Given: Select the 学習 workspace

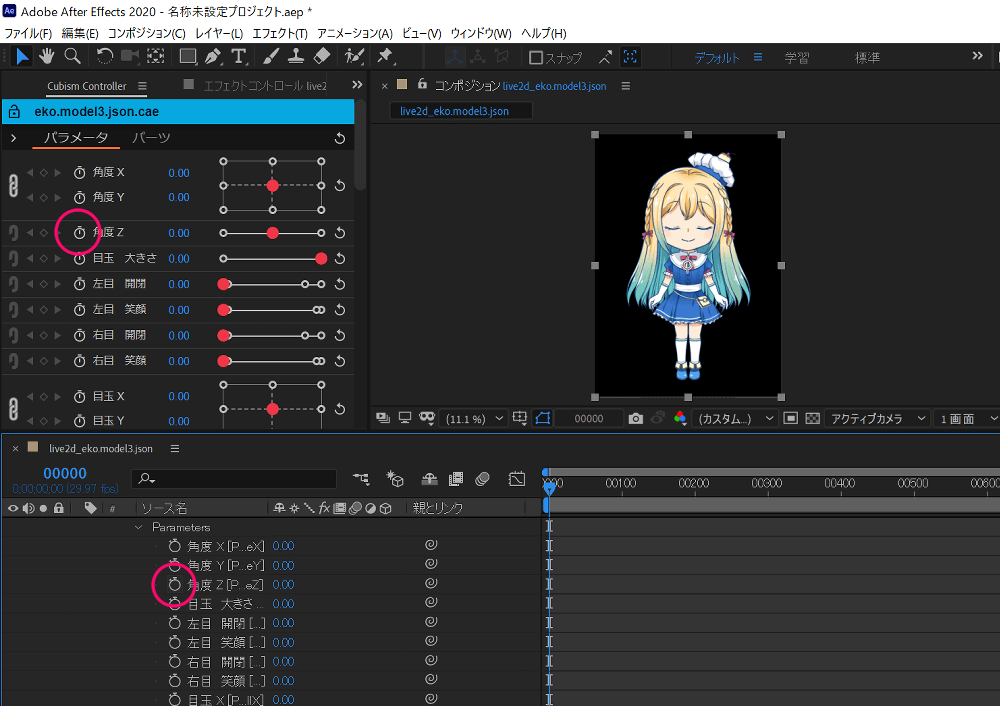Looking at the screenshot, I should (797, 58).
